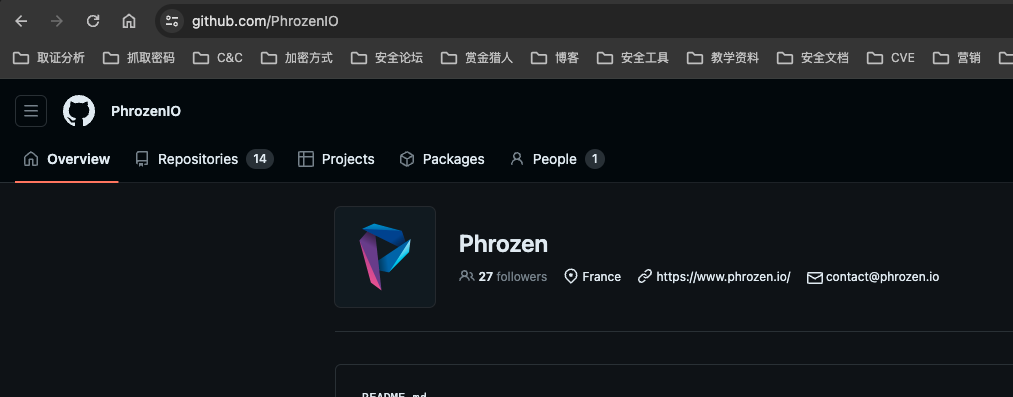This screenshot has height=397, width=1013.
Task: Click the GitHub Octocat logo
Action: pos(79,111)
